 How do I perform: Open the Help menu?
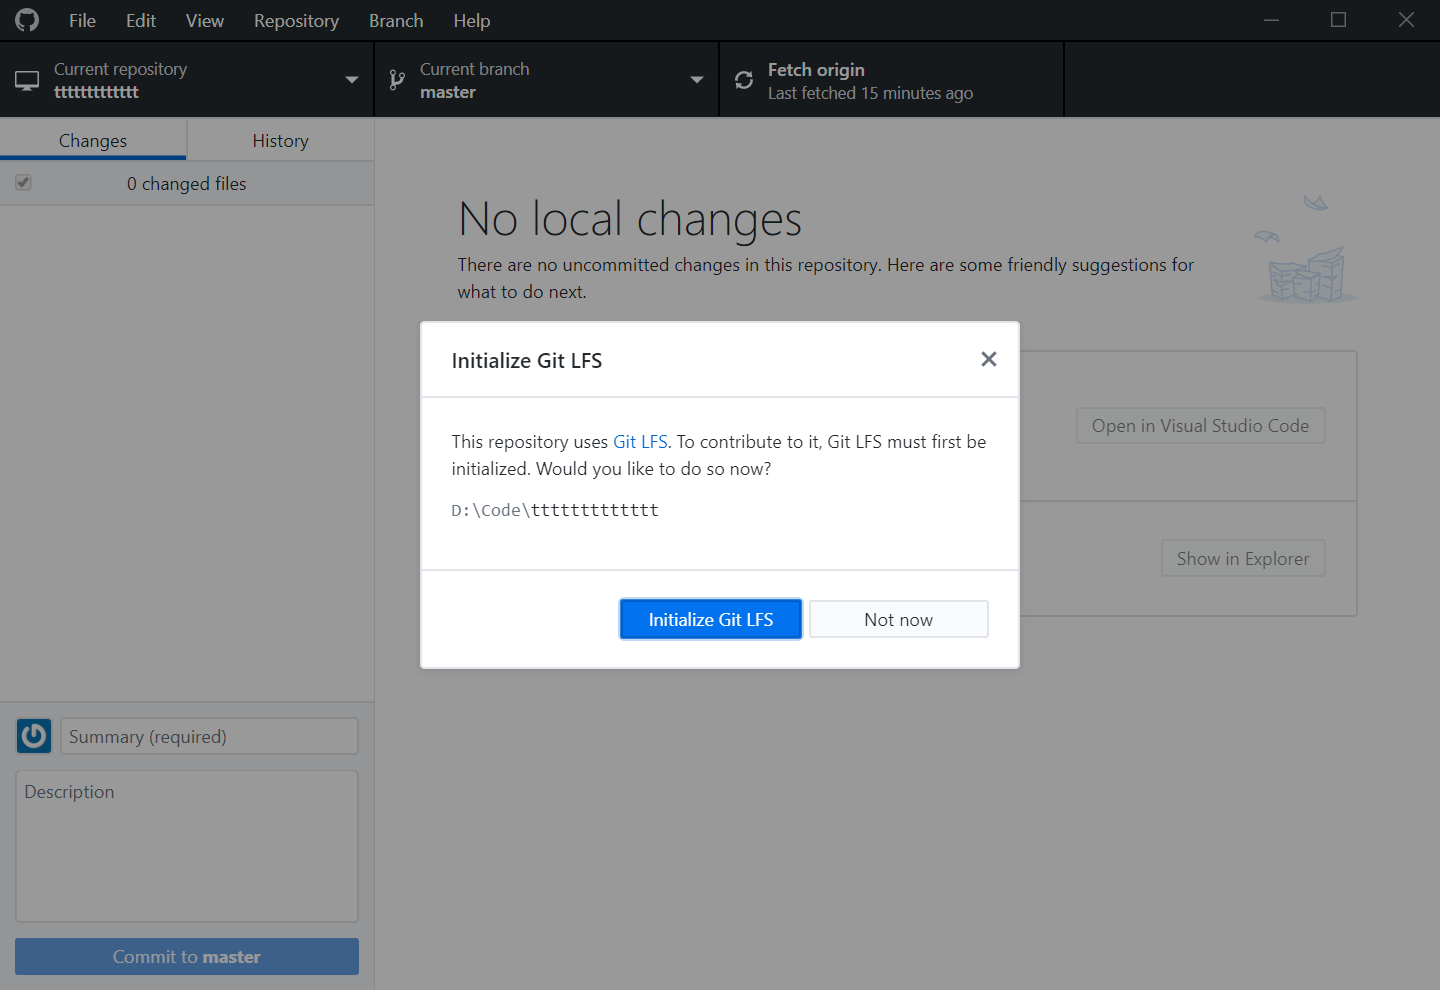[472, 21]
